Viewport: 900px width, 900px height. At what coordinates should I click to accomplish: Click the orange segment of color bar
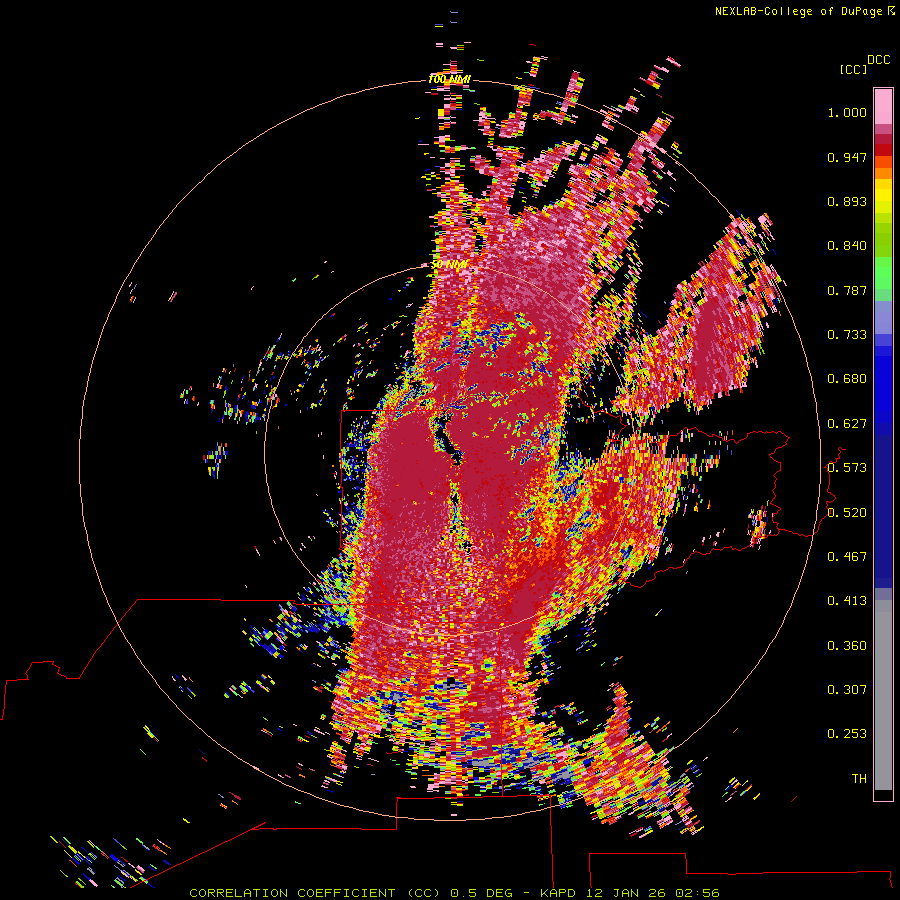883,173
